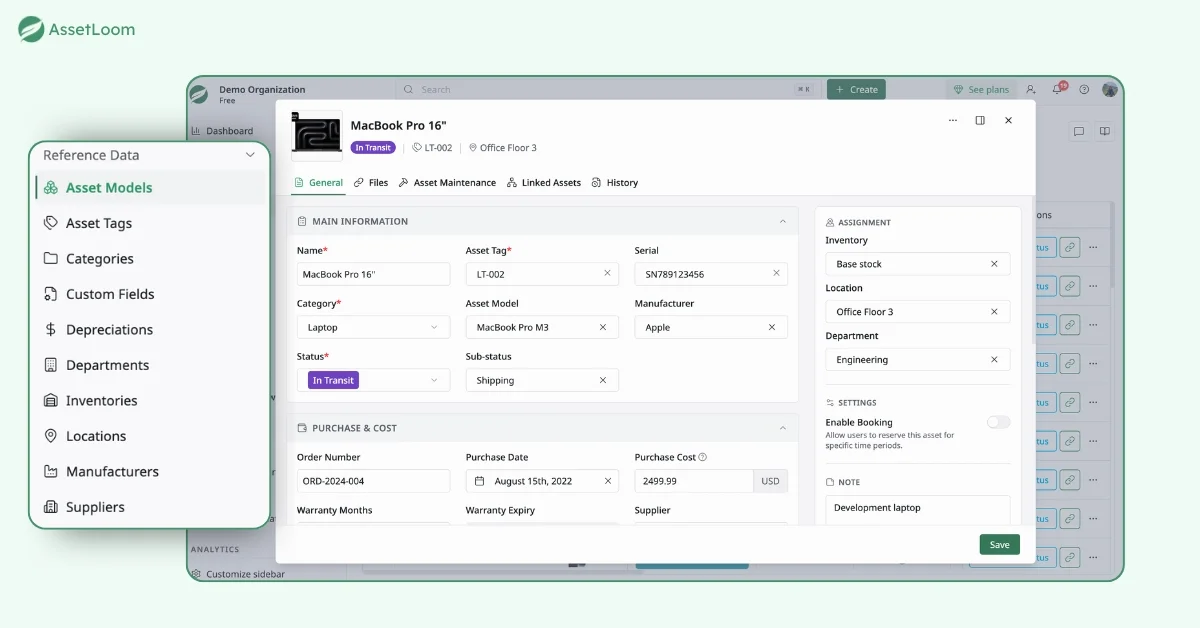Click the Purchase Cost info icon
Viewport: 1200px width, 628px height.
[x=703, y=457]
